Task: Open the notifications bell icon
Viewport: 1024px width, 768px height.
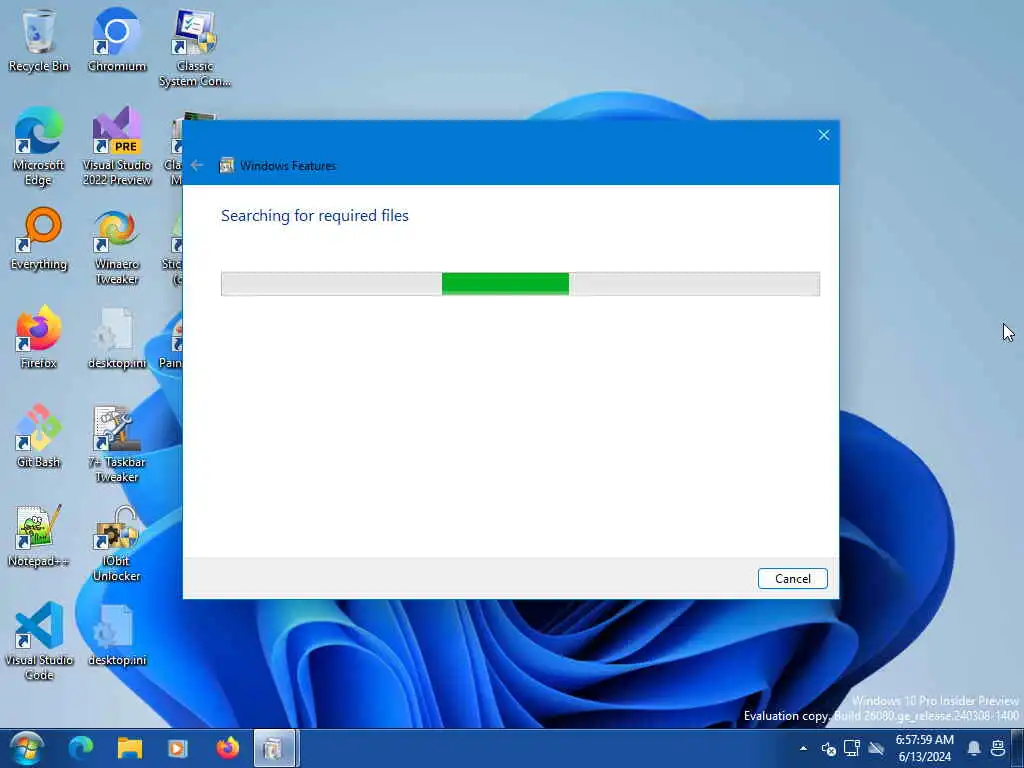Action: 974,748
